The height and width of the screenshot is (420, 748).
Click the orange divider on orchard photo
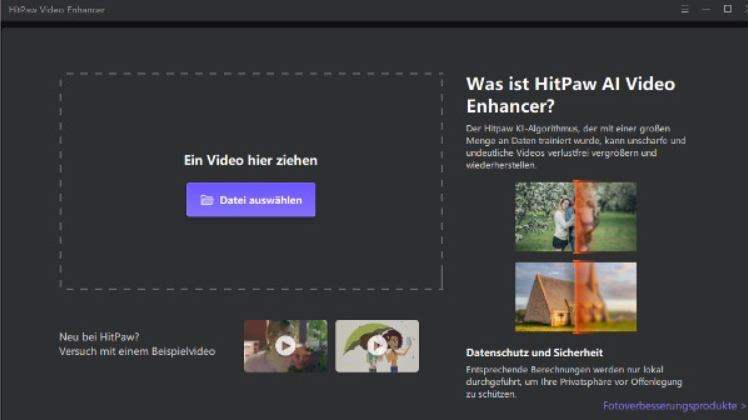(576, 216)
